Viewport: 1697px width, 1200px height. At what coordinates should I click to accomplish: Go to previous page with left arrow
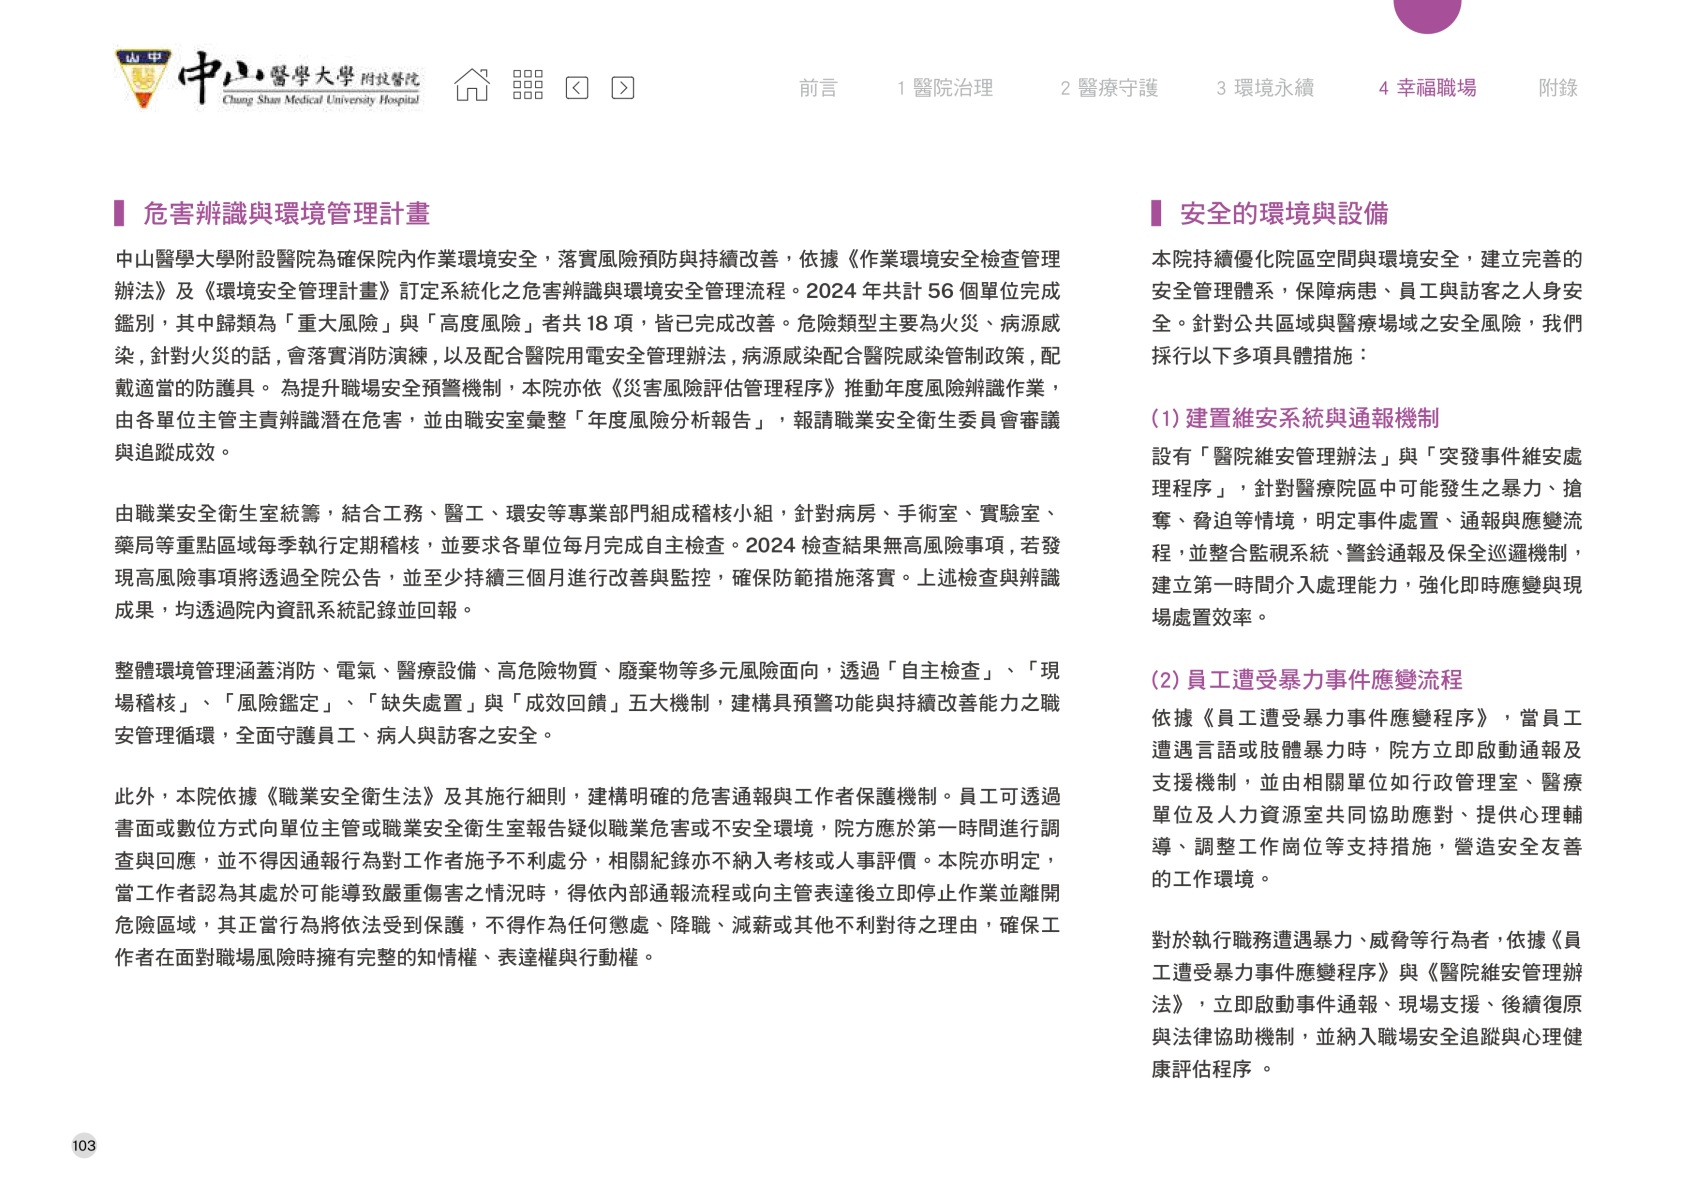pos(577,88)
